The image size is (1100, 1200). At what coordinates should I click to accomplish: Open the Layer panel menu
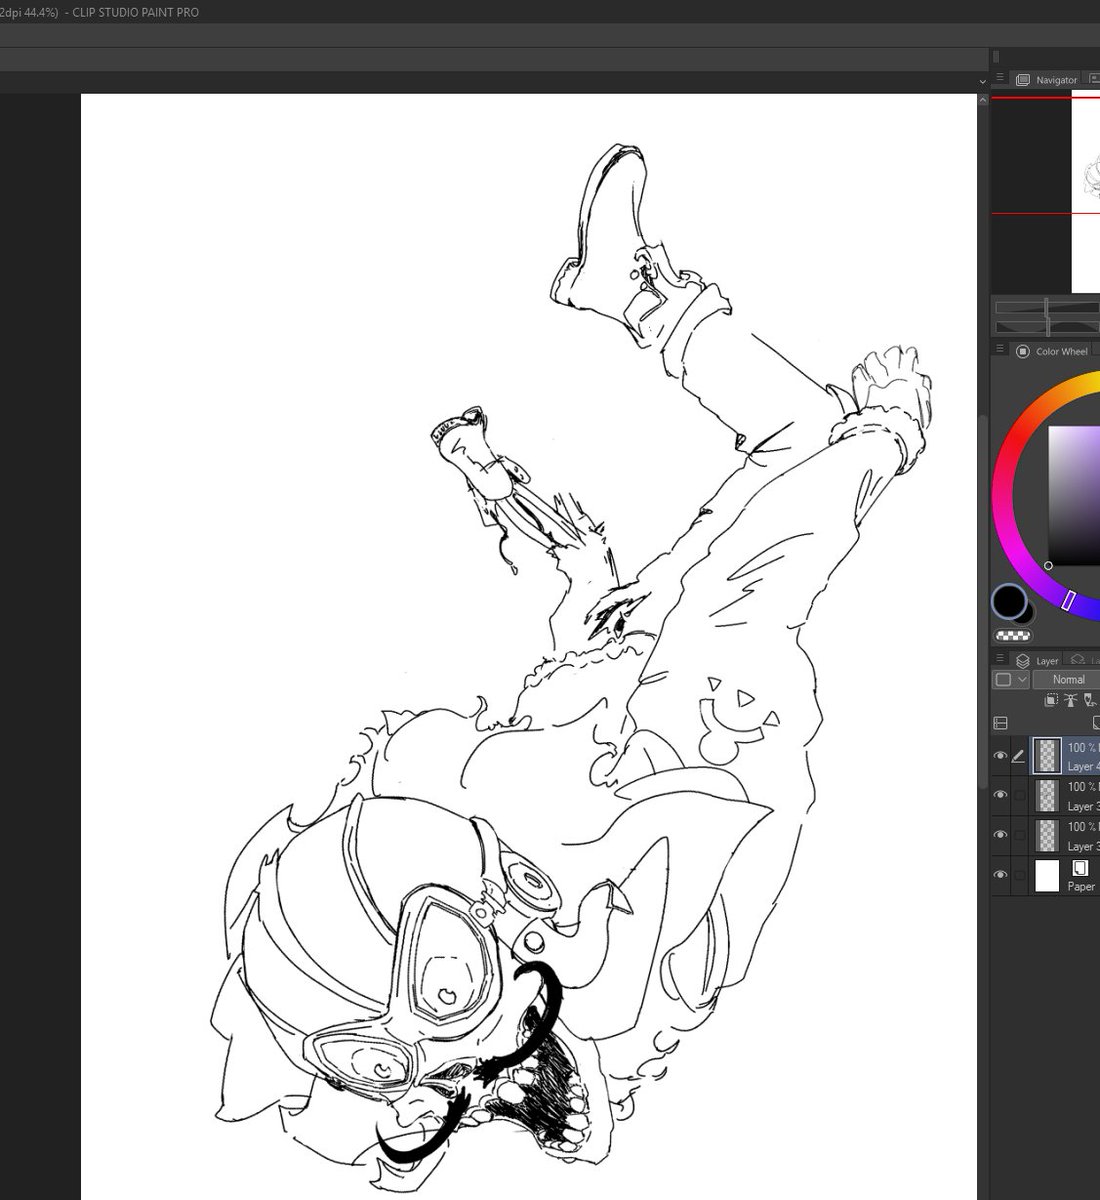click(999, 660)
